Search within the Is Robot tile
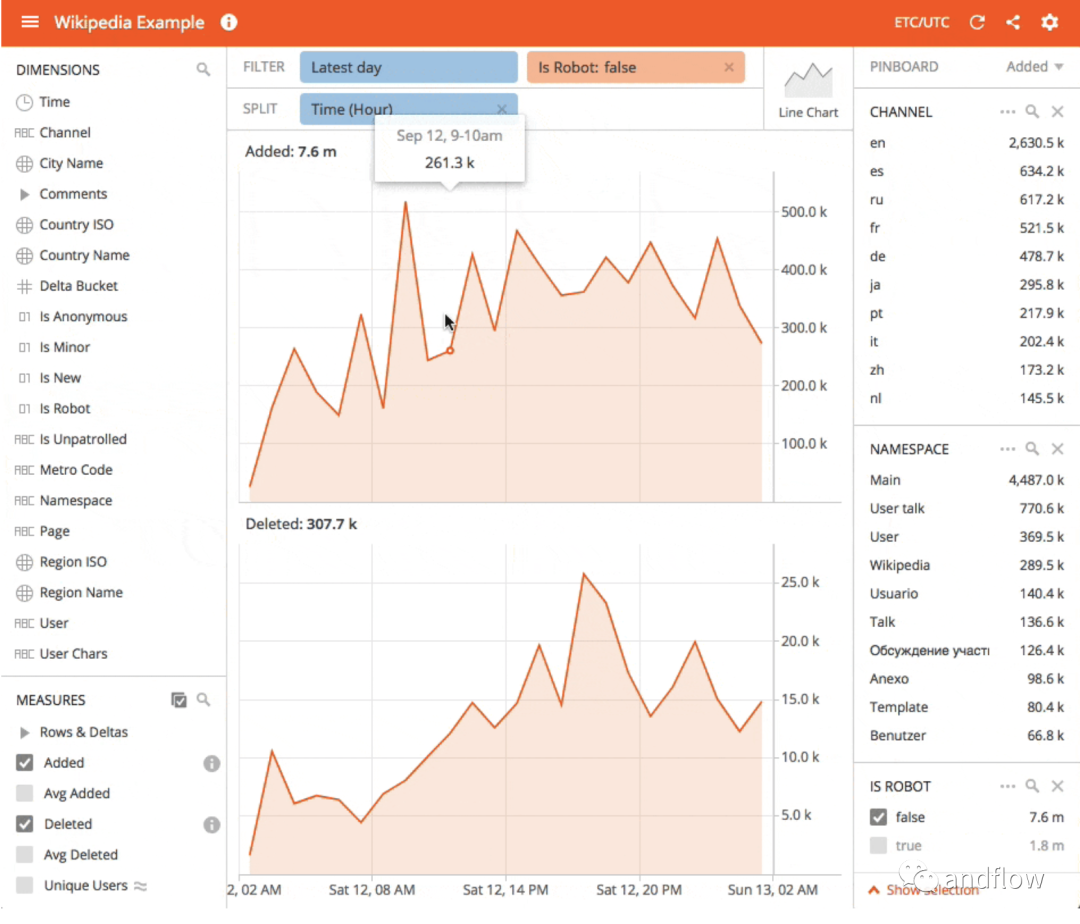Viewport: 1080px width, 924px height. click(1032, 786)
